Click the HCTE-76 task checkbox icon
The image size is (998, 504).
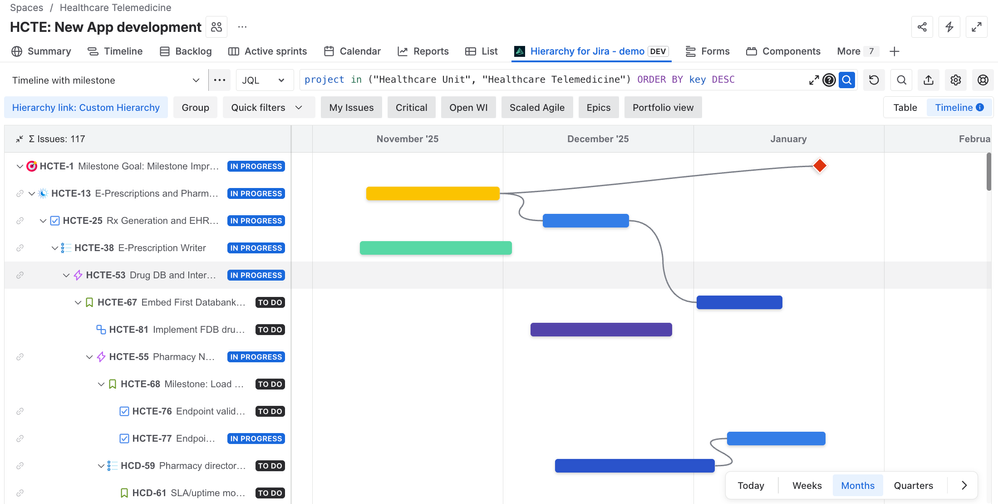tap(124, 412)
